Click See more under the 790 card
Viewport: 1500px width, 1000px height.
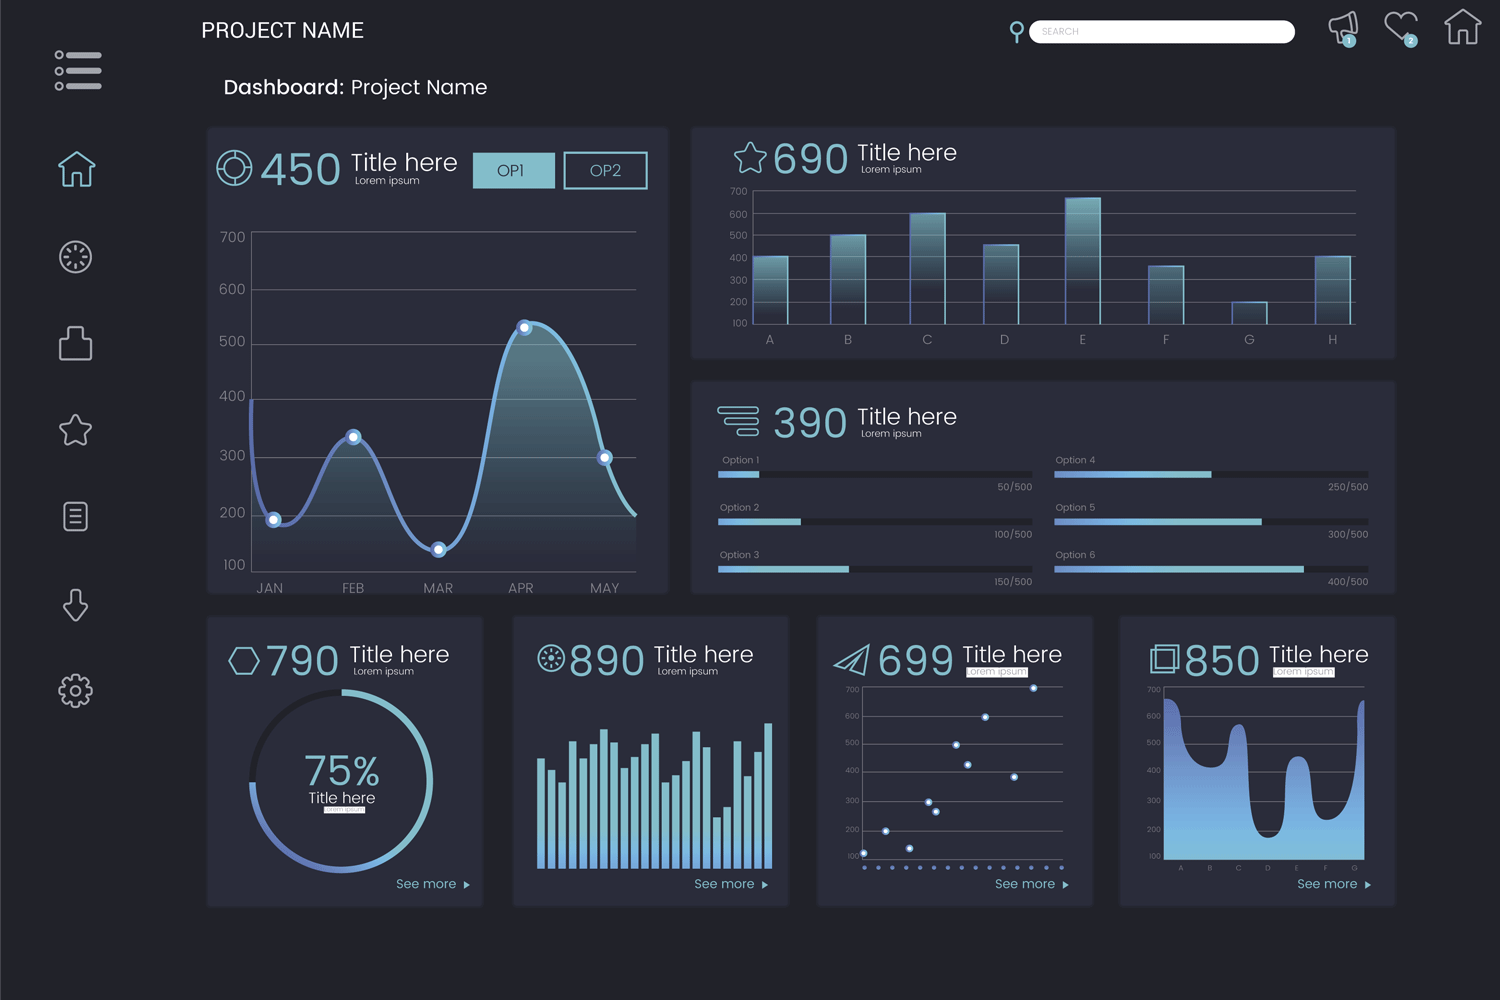click(433, 884)
